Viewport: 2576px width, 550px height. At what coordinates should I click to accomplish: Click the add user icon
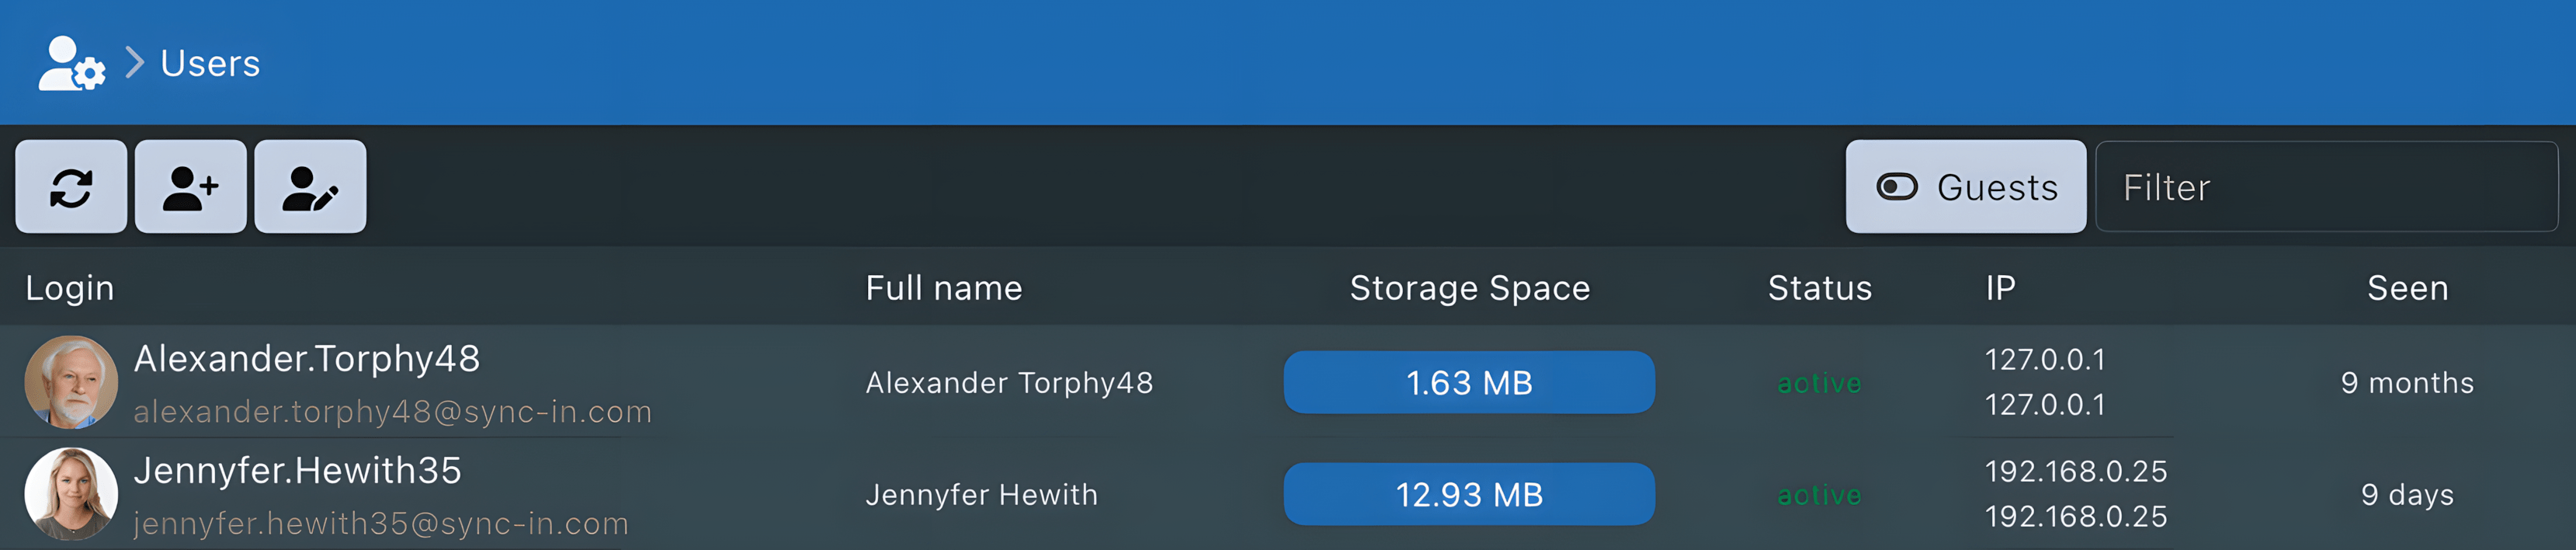(191, 187)
